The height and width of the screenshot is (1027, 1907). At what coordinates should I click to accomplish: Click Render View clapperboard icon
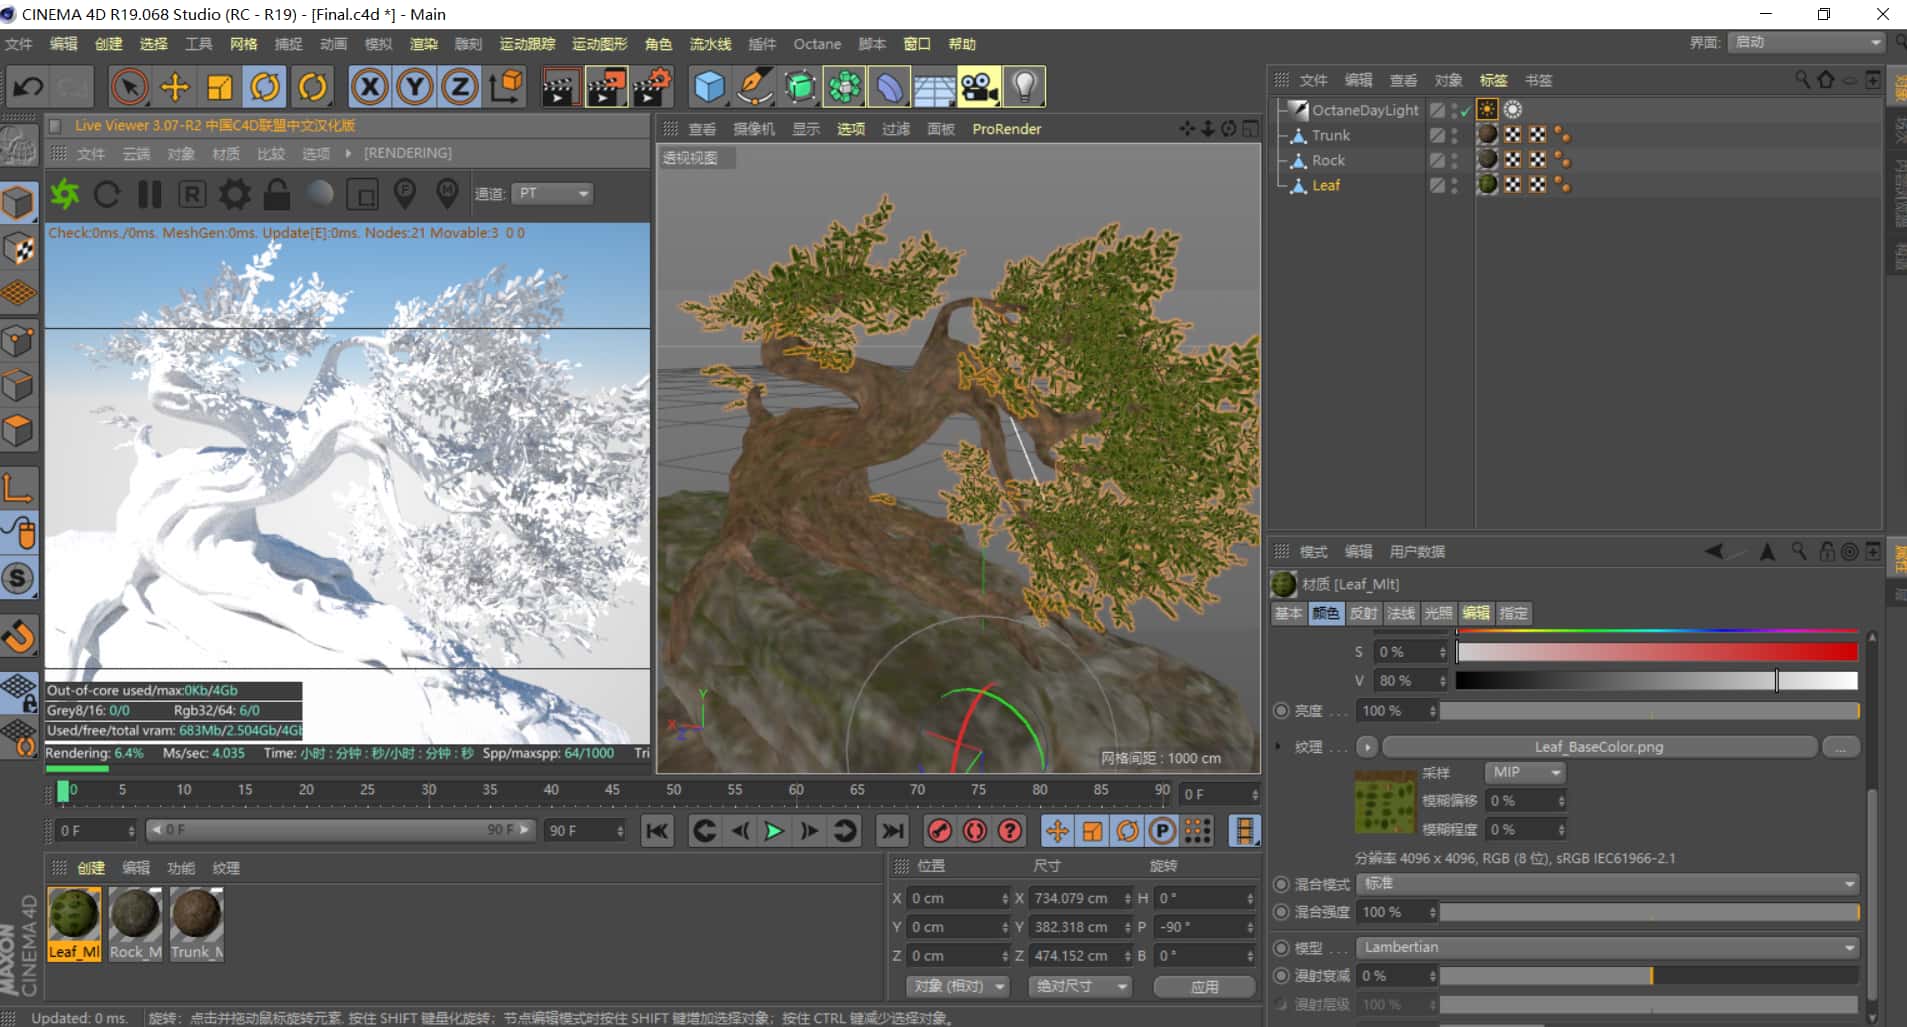click(x=561, y=87)
